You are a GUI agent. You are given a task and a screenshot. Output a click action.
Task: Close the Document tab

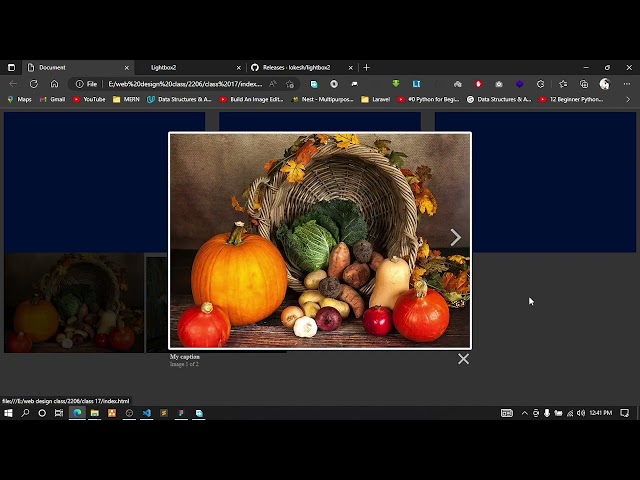pyautogui.click(x=127, y=68)
